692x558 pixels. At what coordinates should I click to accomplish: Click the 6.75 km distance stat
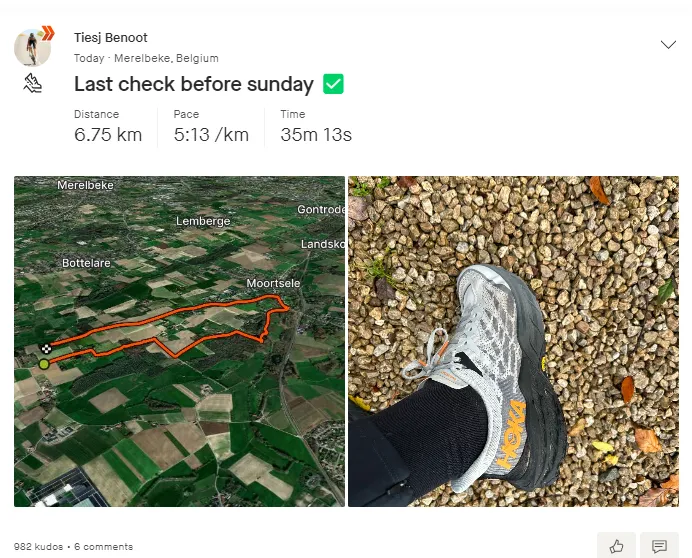coord(108,135)
